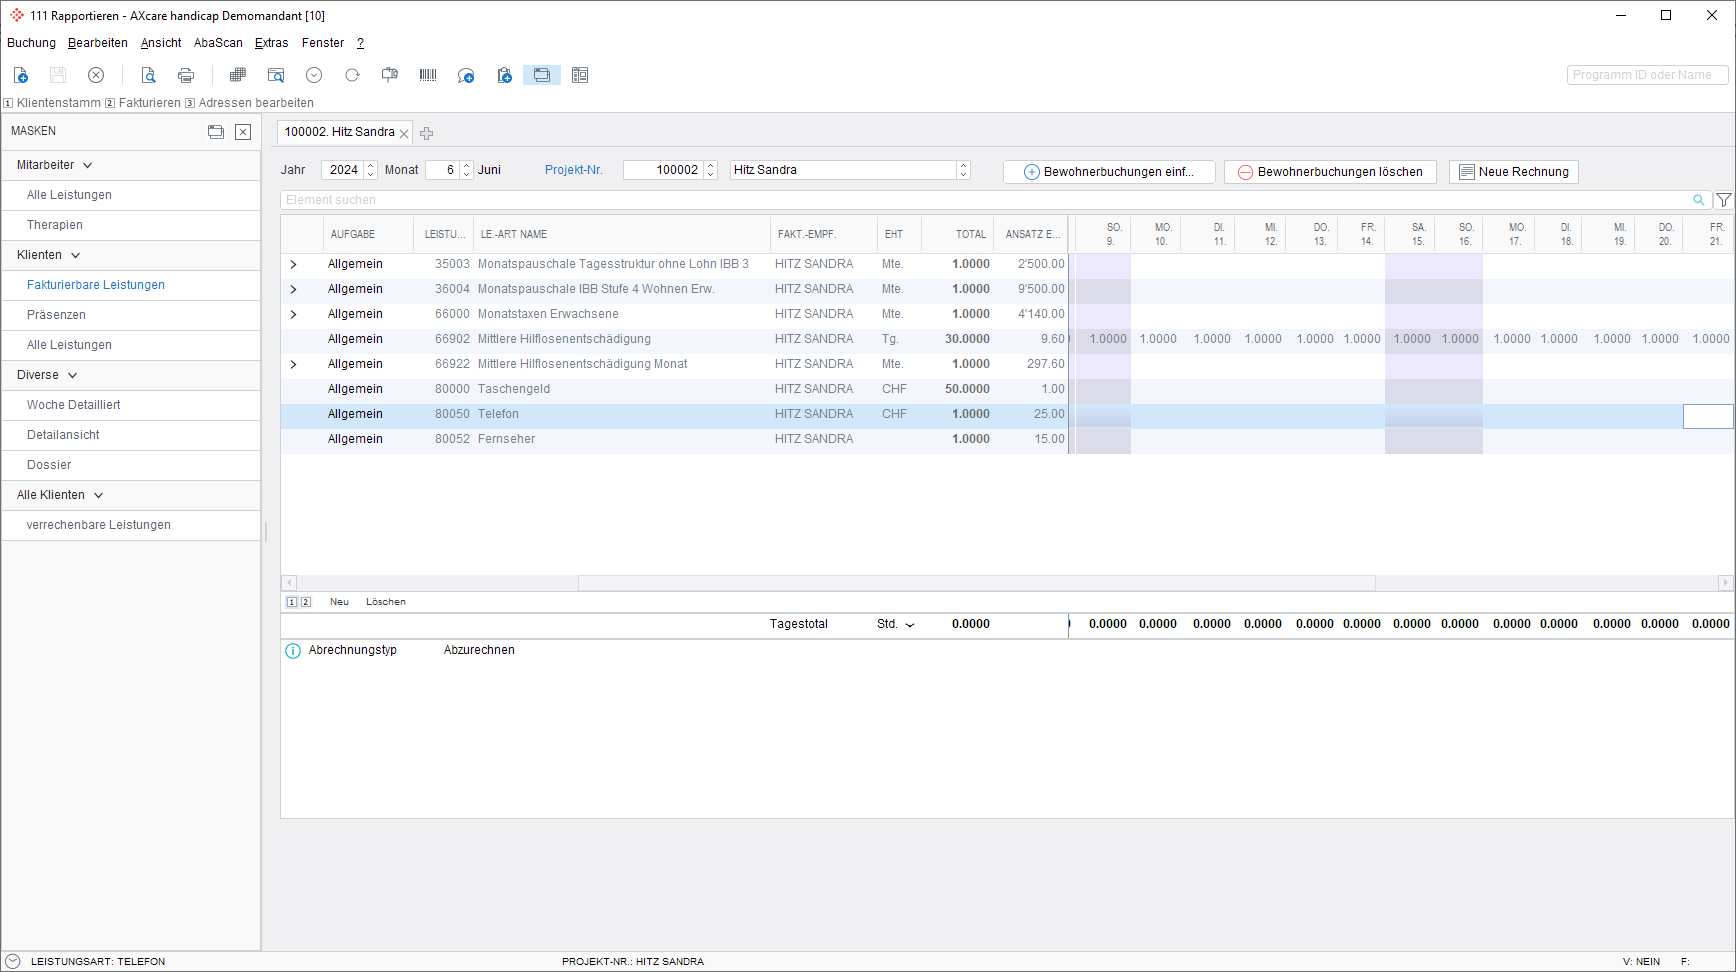Collapse the Diverse section
Viewport: 1736px width, 972px height.
coord(73,376)
